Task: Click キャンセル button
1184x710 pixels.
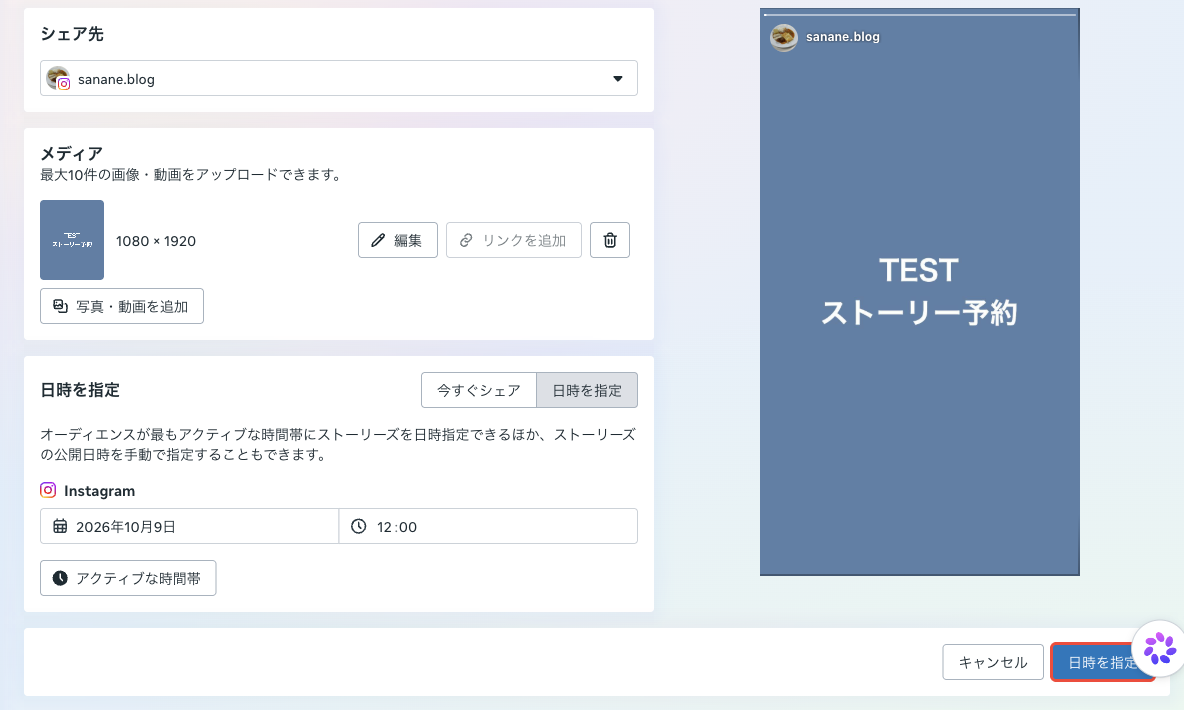Action: [993, 662]
